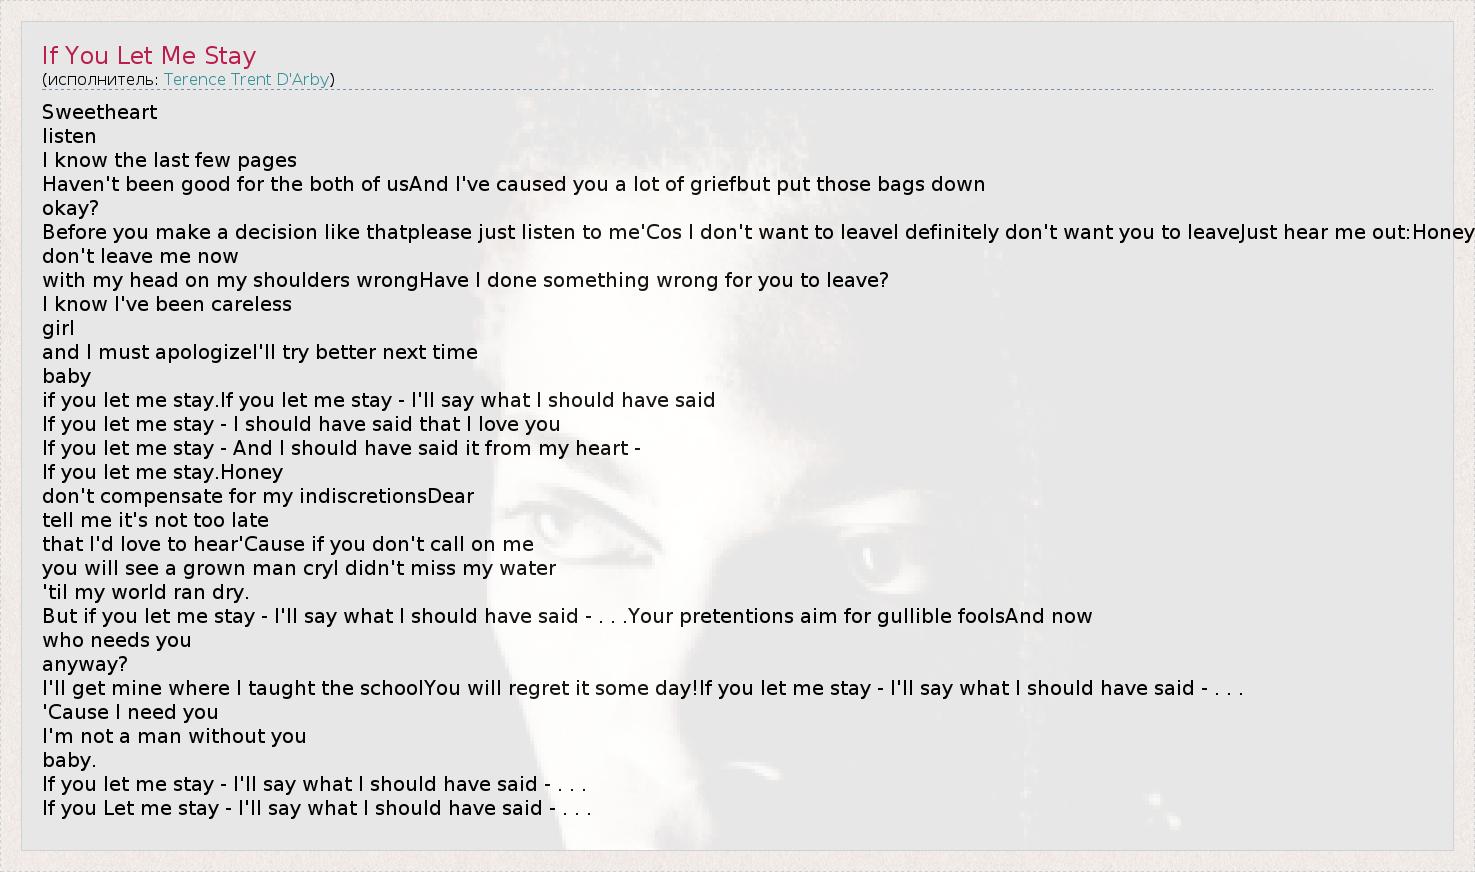The width and height of the screenshot is (1475, 872).
Task: Click the line starting "with my head on my shoulders"
Action: pos(465,280)
